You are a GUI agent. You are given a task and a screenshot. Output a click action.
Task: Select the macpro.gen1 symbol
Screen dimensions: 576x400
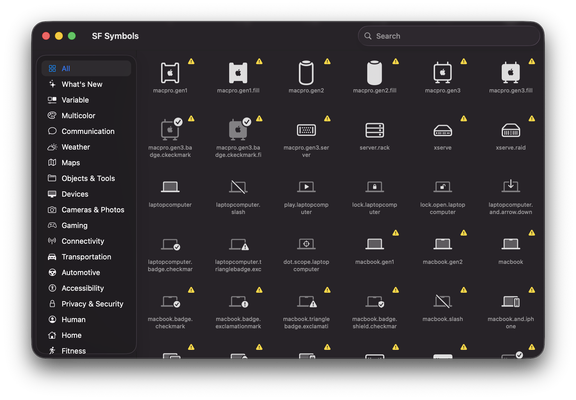point(170,73)
